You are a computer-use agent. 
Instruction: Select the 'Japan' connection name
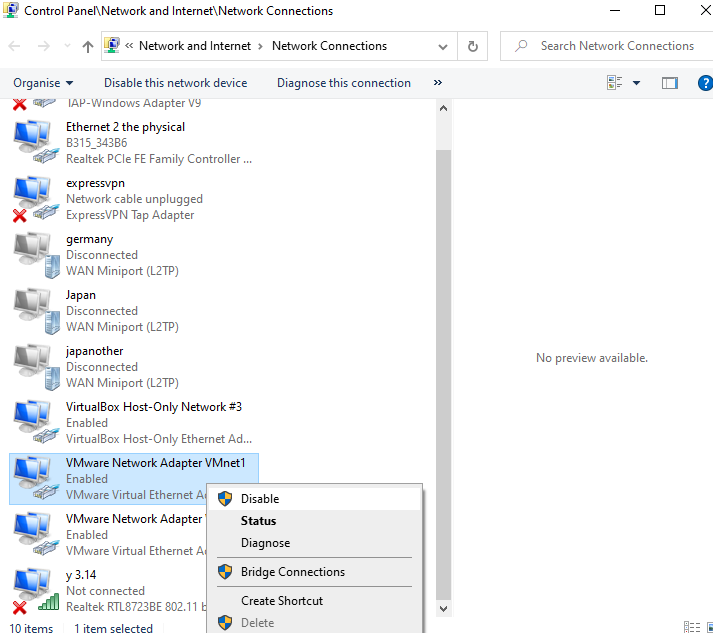(80, 295)
